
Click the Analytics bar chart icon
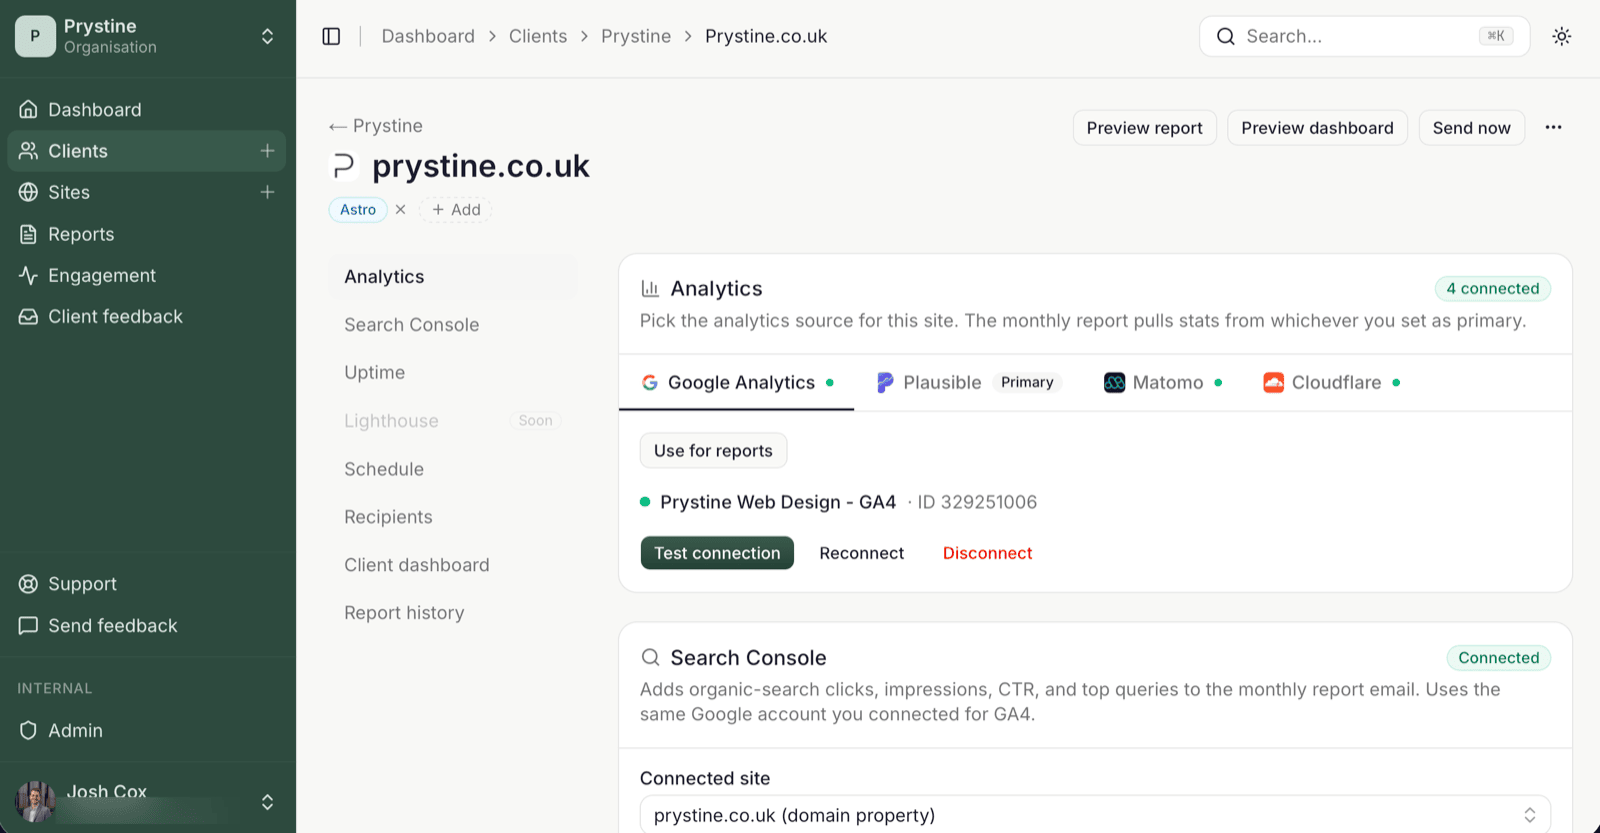pos(650,289)
